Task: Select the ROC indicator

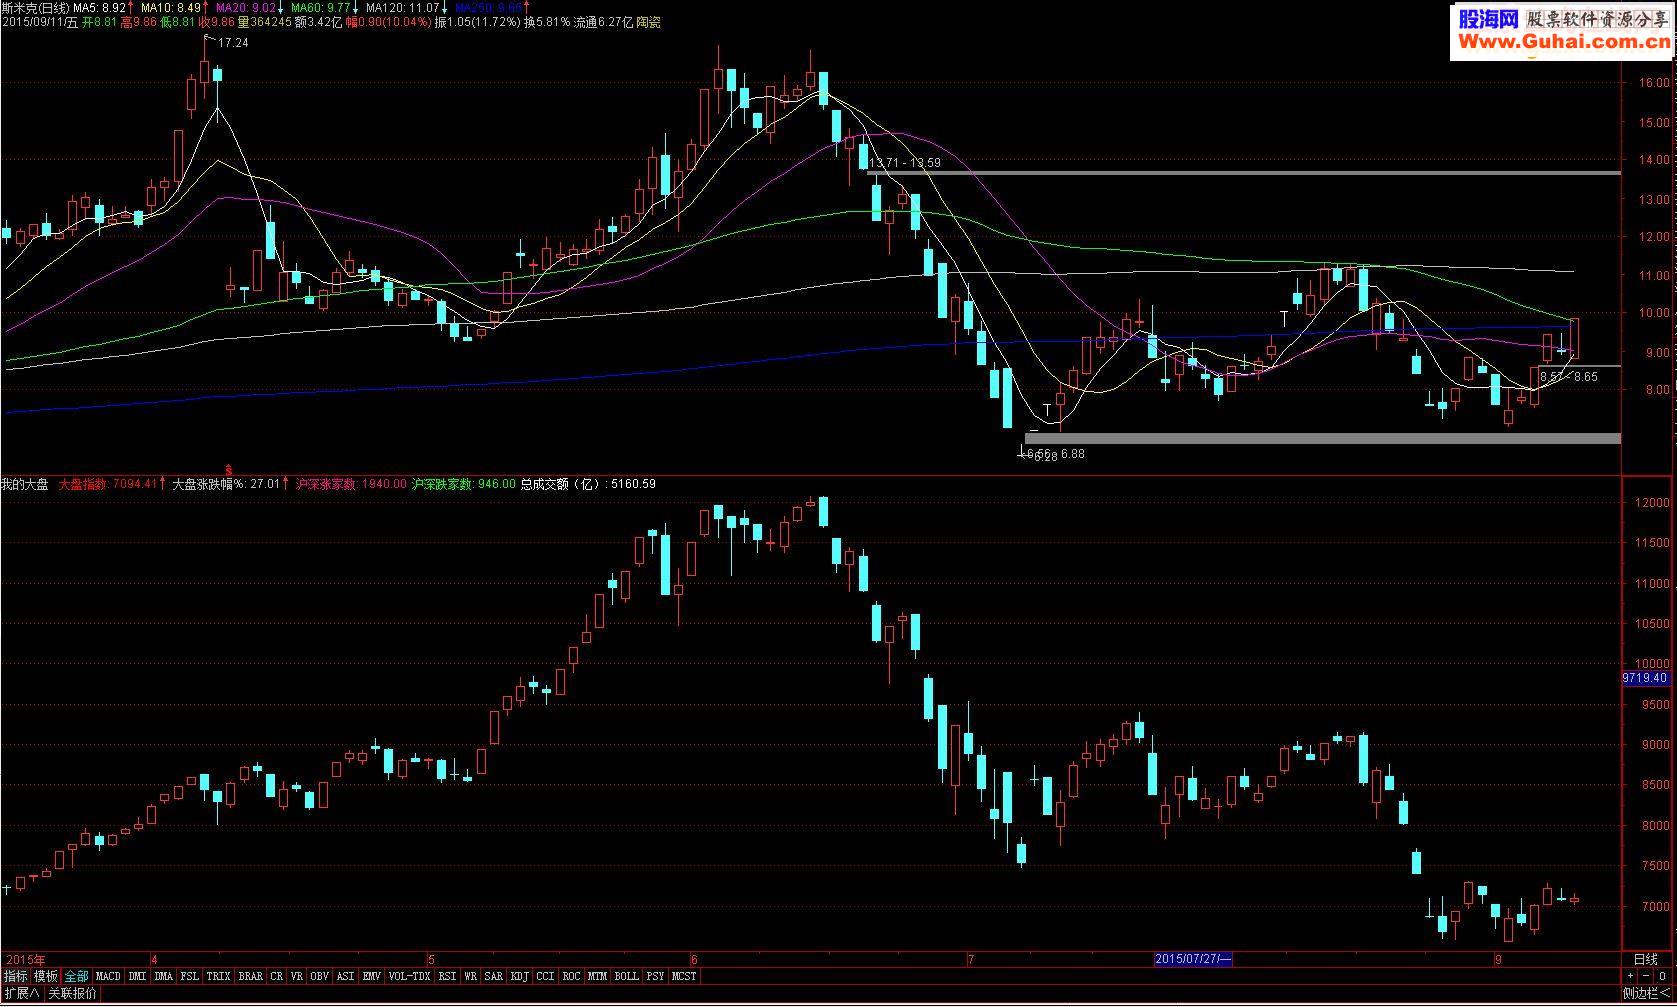Action: [572, 976]
